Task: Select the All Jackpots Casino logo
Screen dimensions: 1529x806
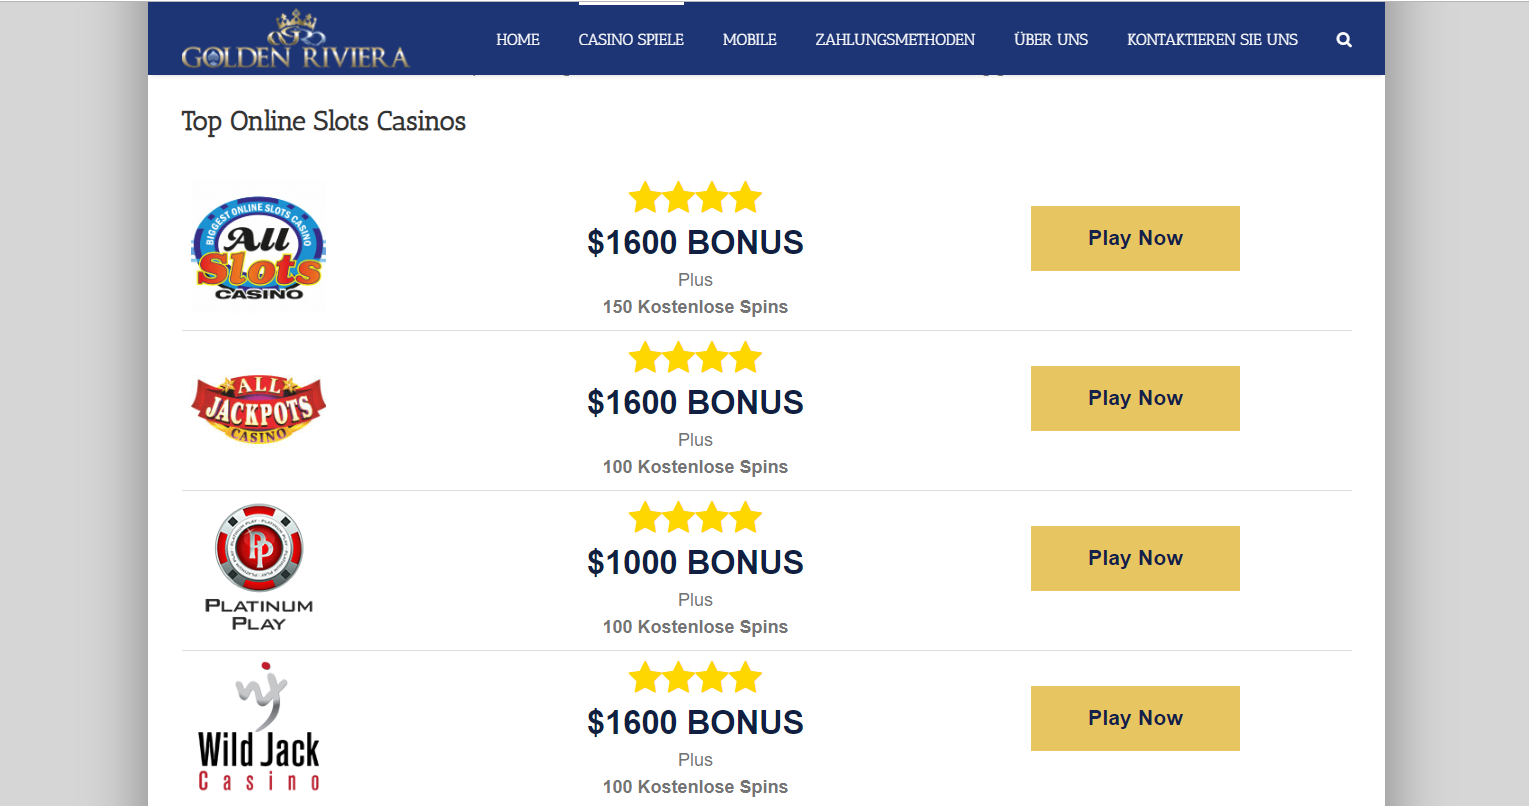Action: 259,409
